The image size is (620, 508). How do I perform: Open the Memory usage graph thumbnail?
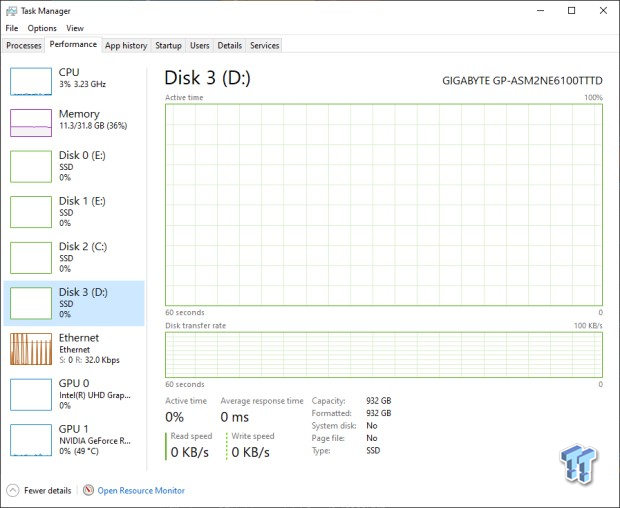click(x=30, y=122)
